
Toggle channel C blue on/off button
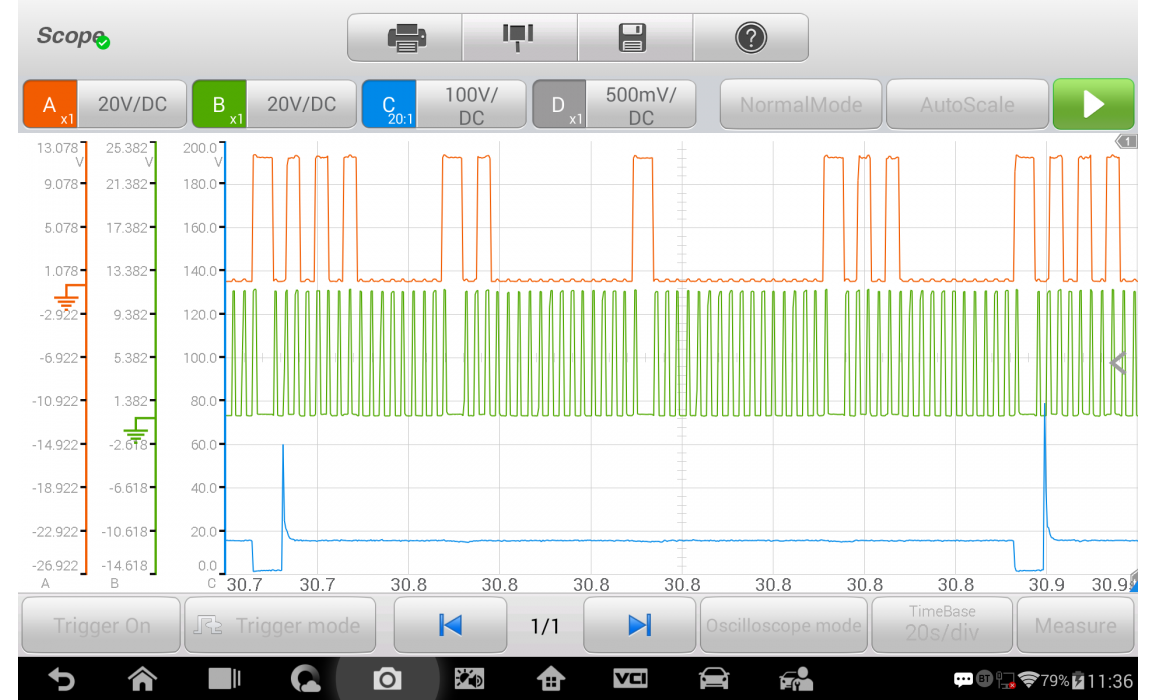389,105
